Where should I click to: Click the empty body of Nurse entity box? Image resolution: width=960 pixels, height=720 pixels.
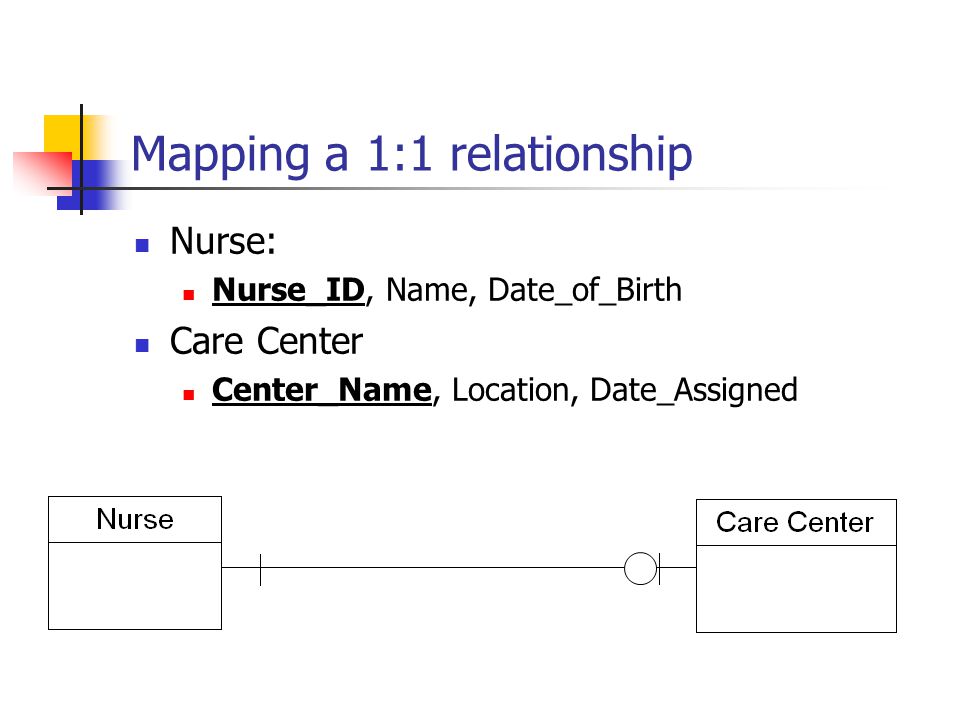(x=135, y=586)
